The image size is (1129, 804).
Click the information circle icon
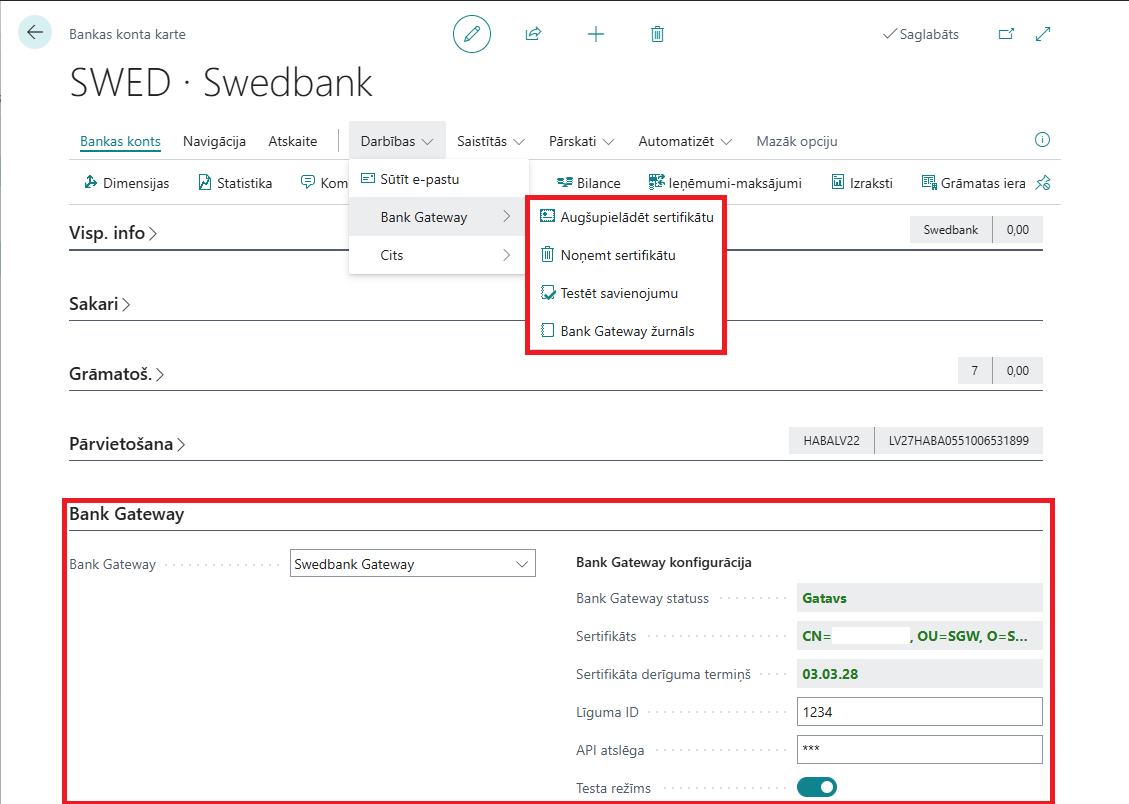click(1042, 140)
